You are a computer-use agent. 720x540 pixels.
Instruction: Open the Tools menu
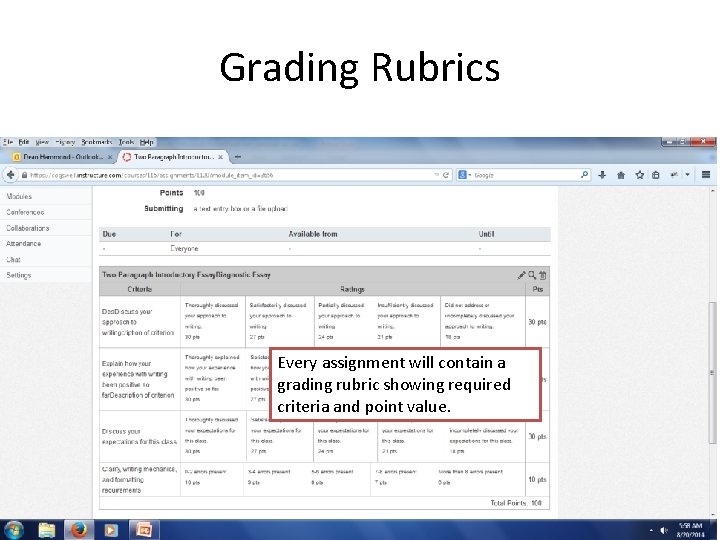coord(126,142)
